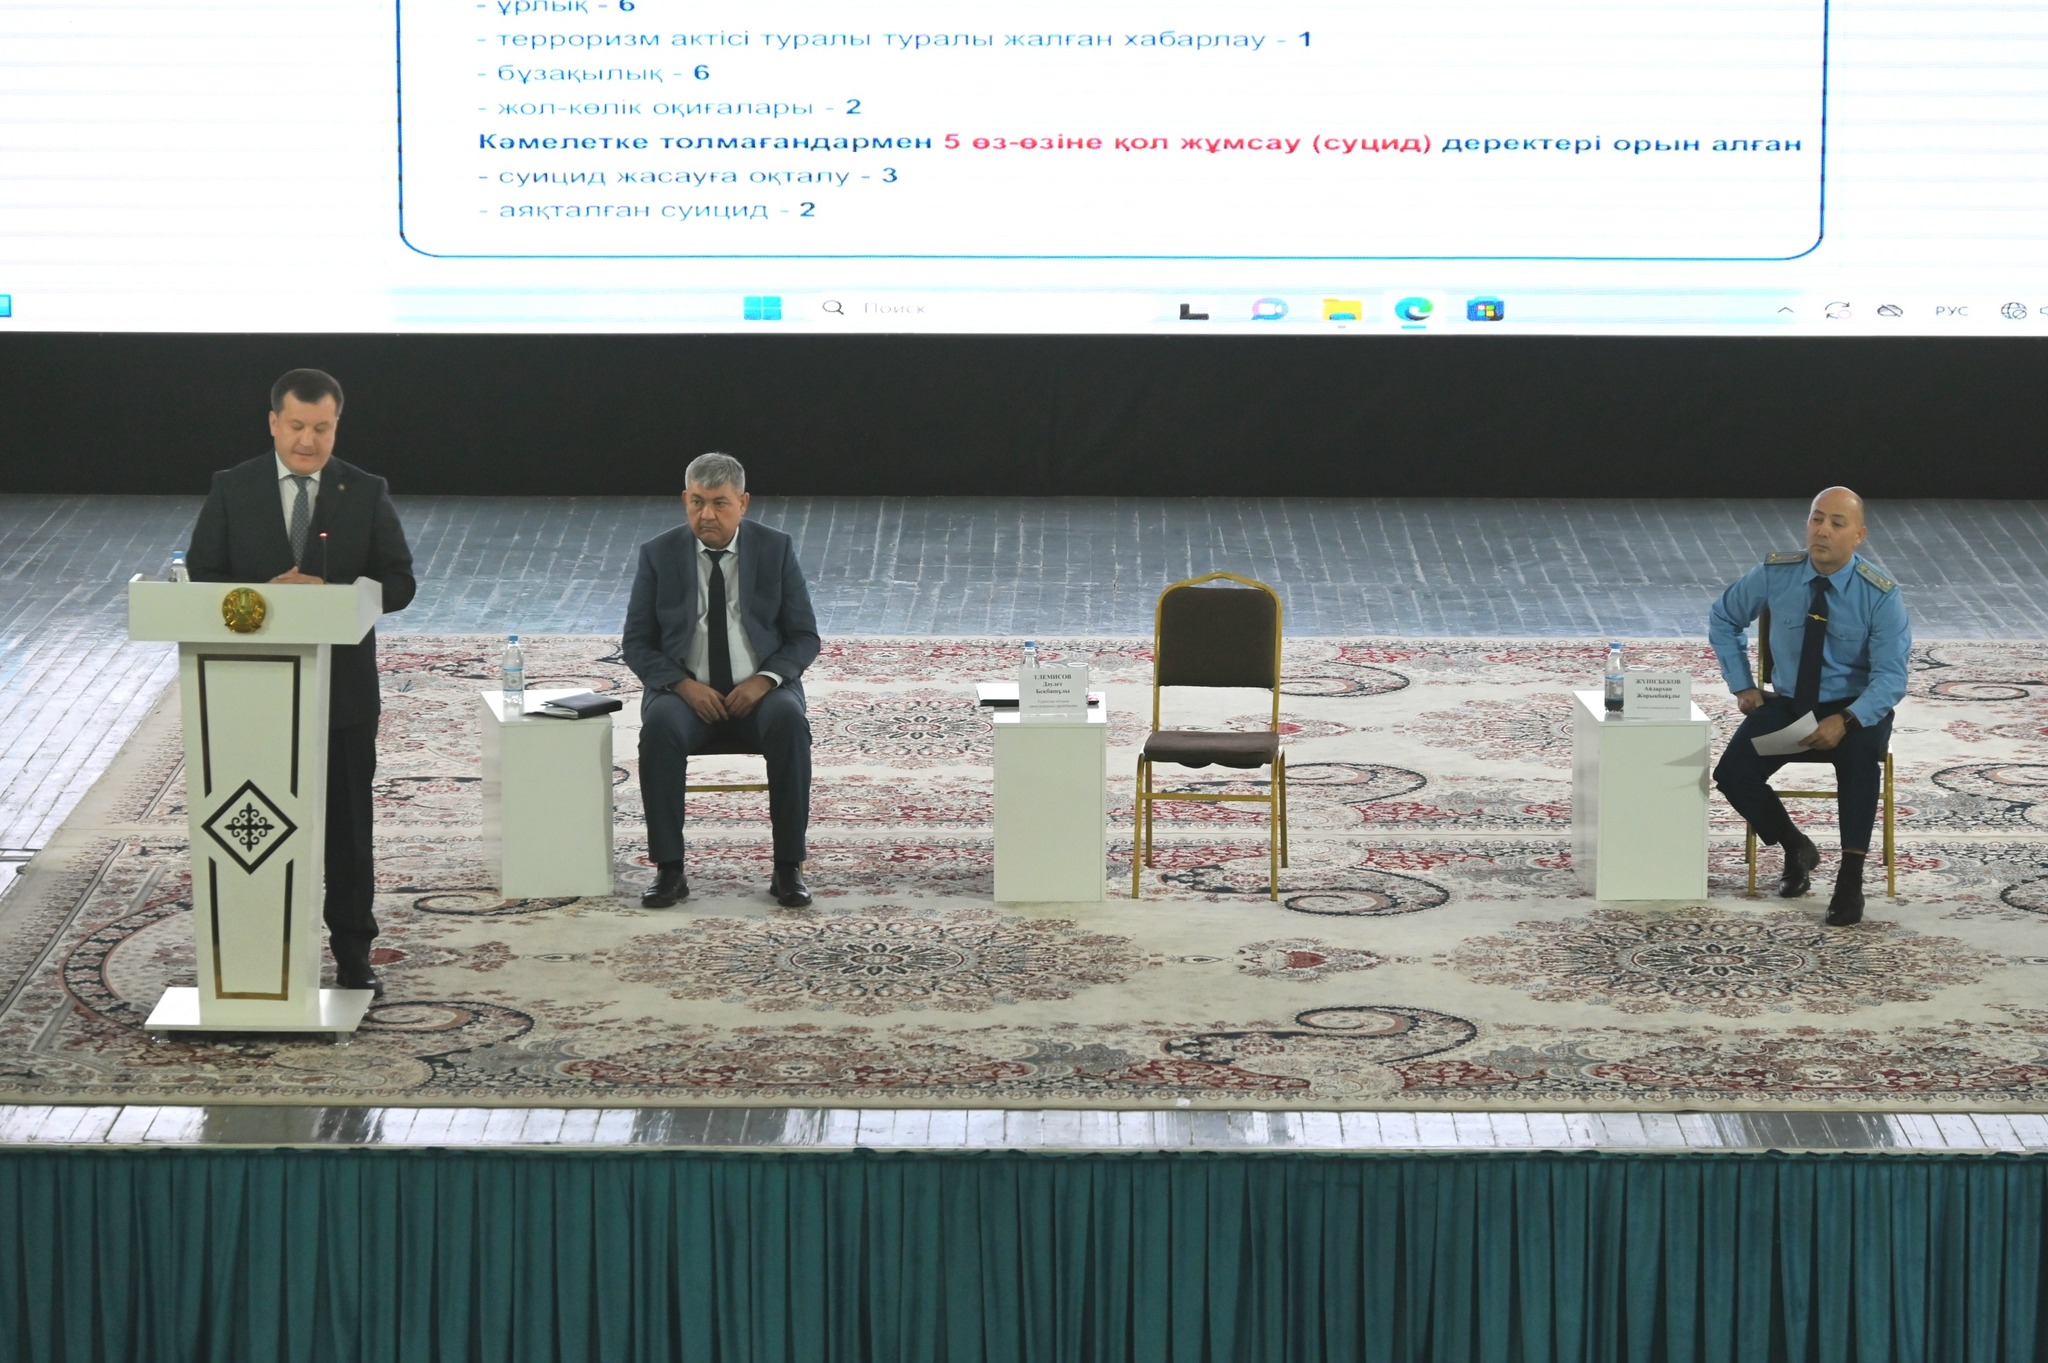
Task: Open the OneDrive cloud tray icon
Action: 1889,311
